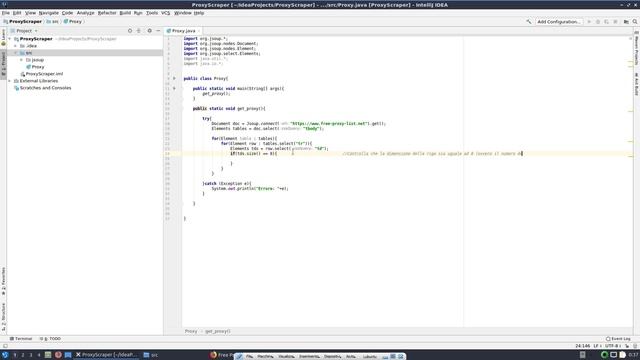Click the Run arrow icon in toolbar
This screenshot has width=640, height=360.
[x=589, y=22]
